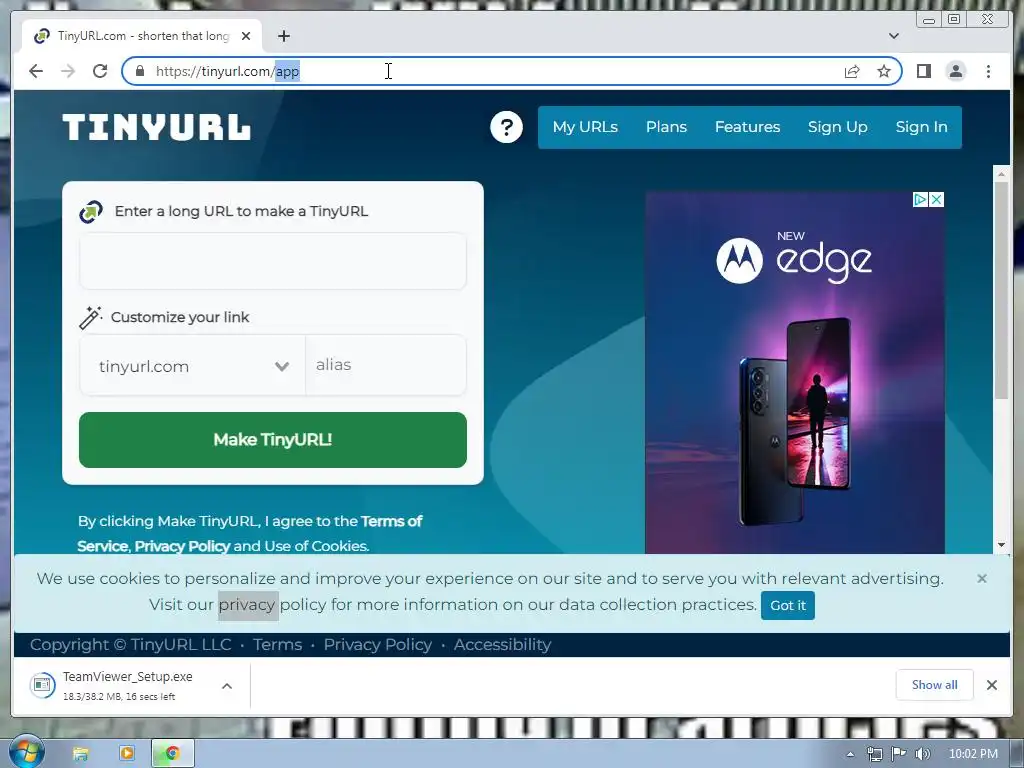Click the page scrollbar down arrow
The height and width of the screenshot is (768, 1024).
(1001, 545)
